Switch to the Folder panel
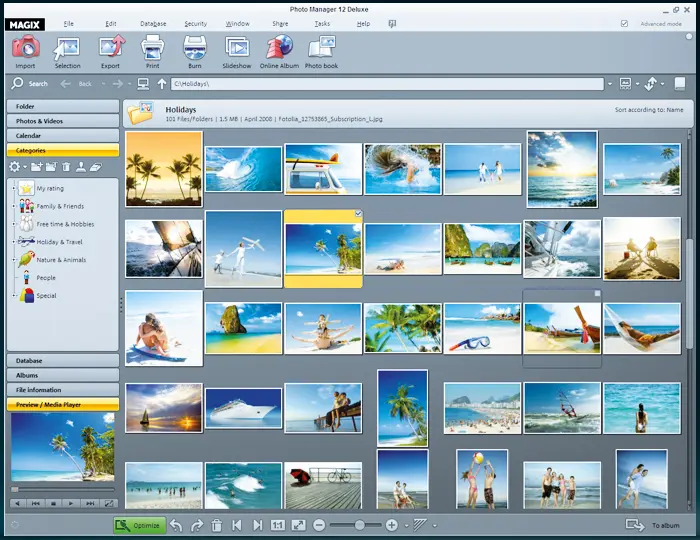700x540 pixels. 63,106
